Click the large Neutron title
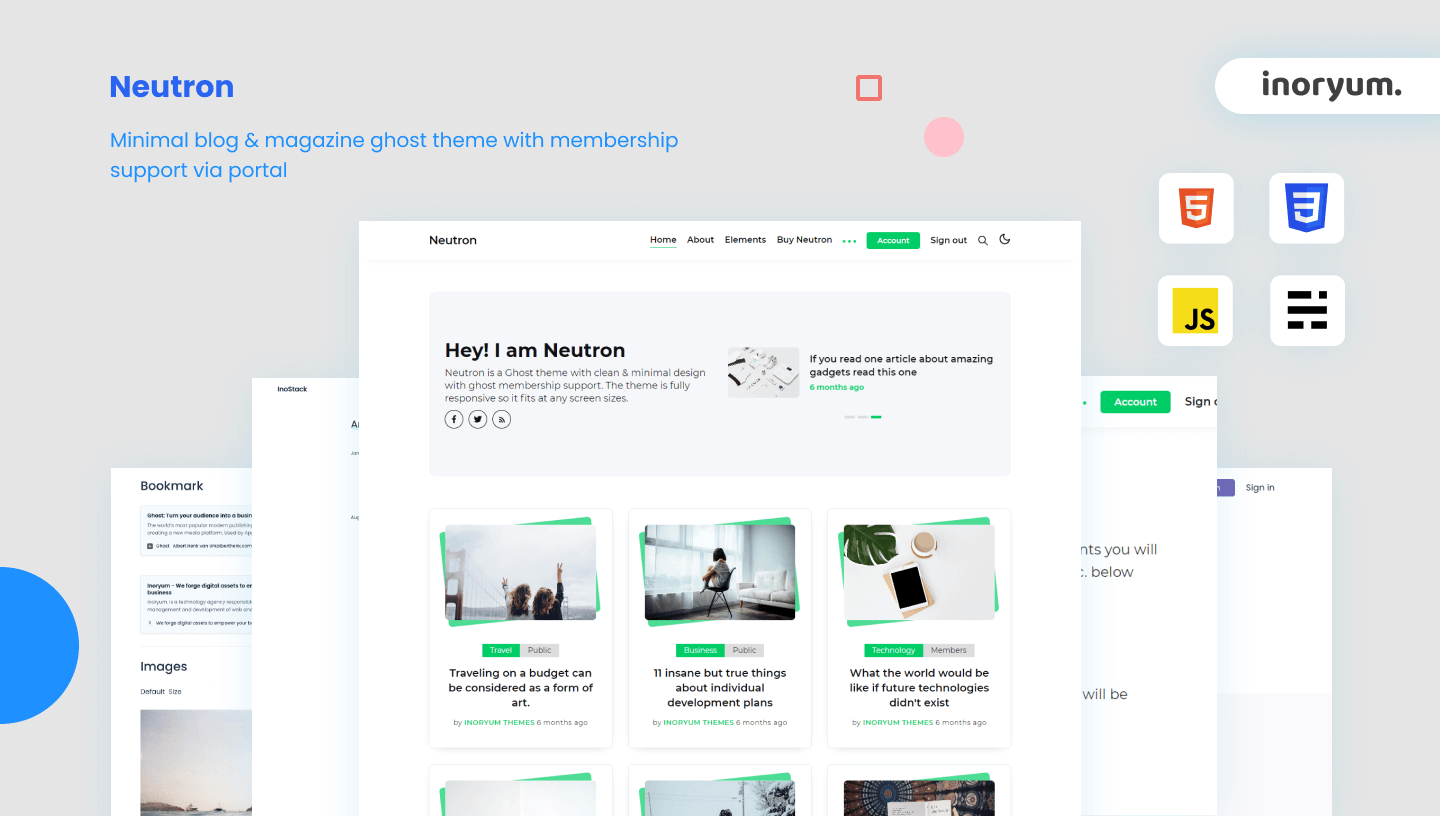Image resolution: width=1440 pixels, height=816 pixels. 172,87
